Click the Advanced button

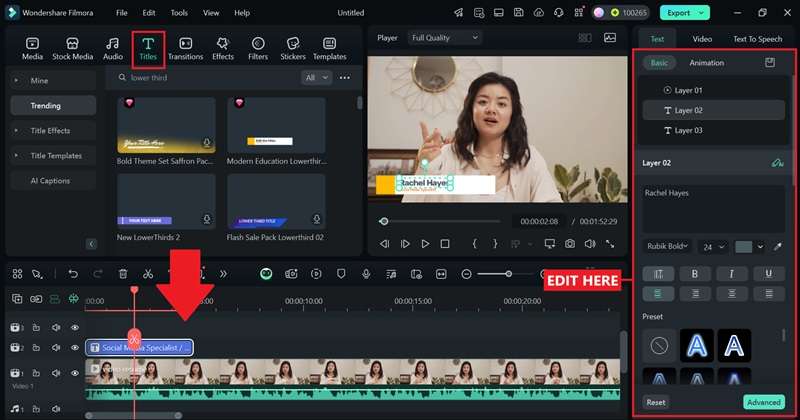point(764,402)
